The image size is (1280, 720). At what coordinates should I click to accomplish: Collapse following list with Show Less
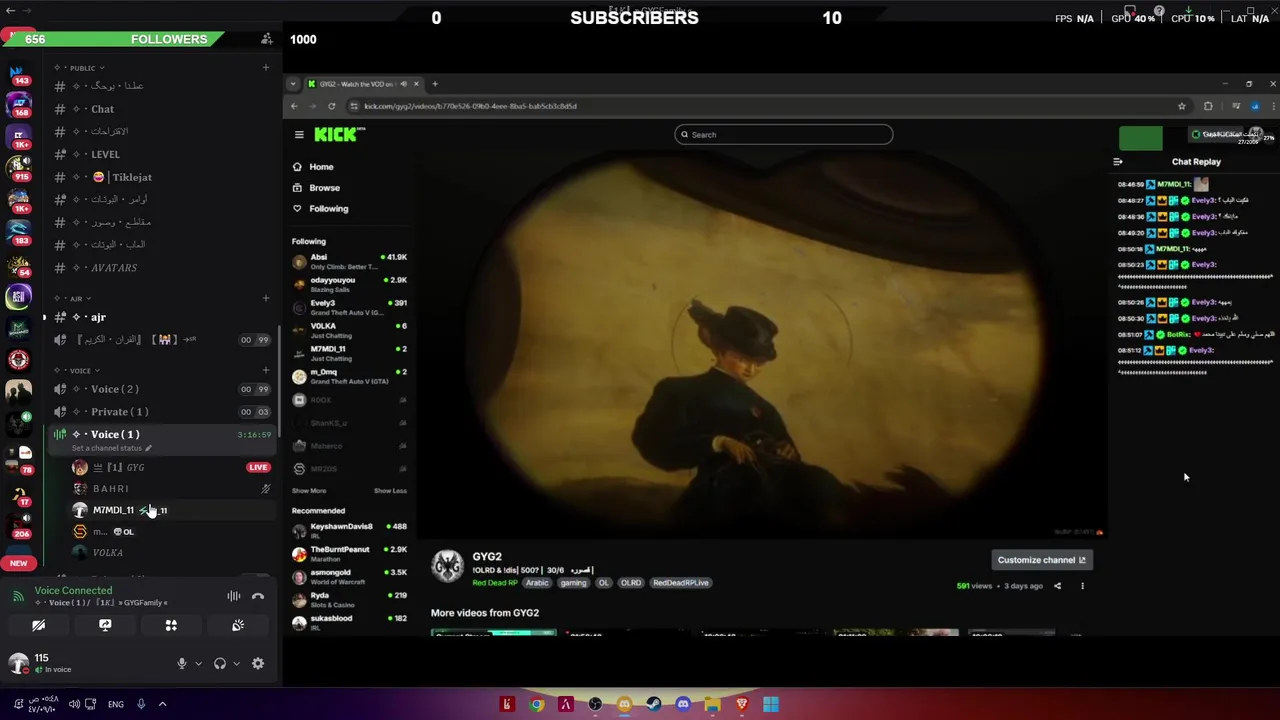pyautogui.click(x=390, y=491)
